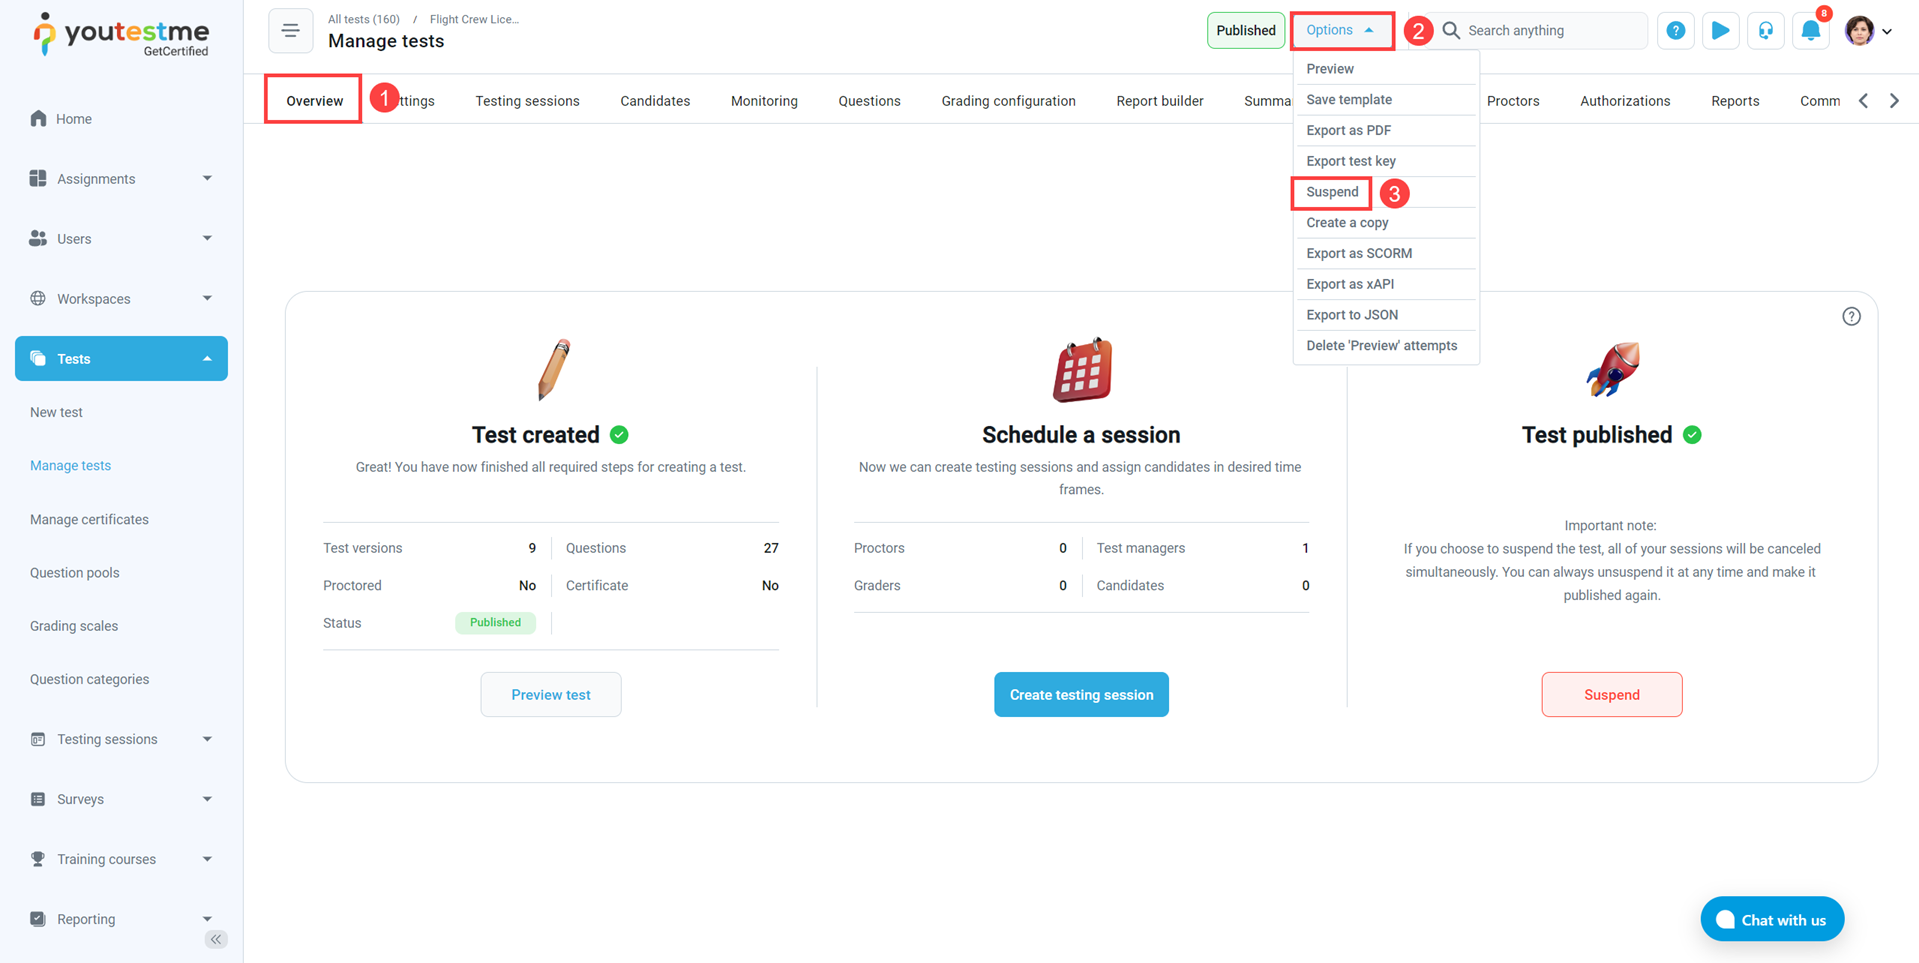Open the notifications bell
1919x963 pixels.
pyautogui.click(x=1810, y=31)
